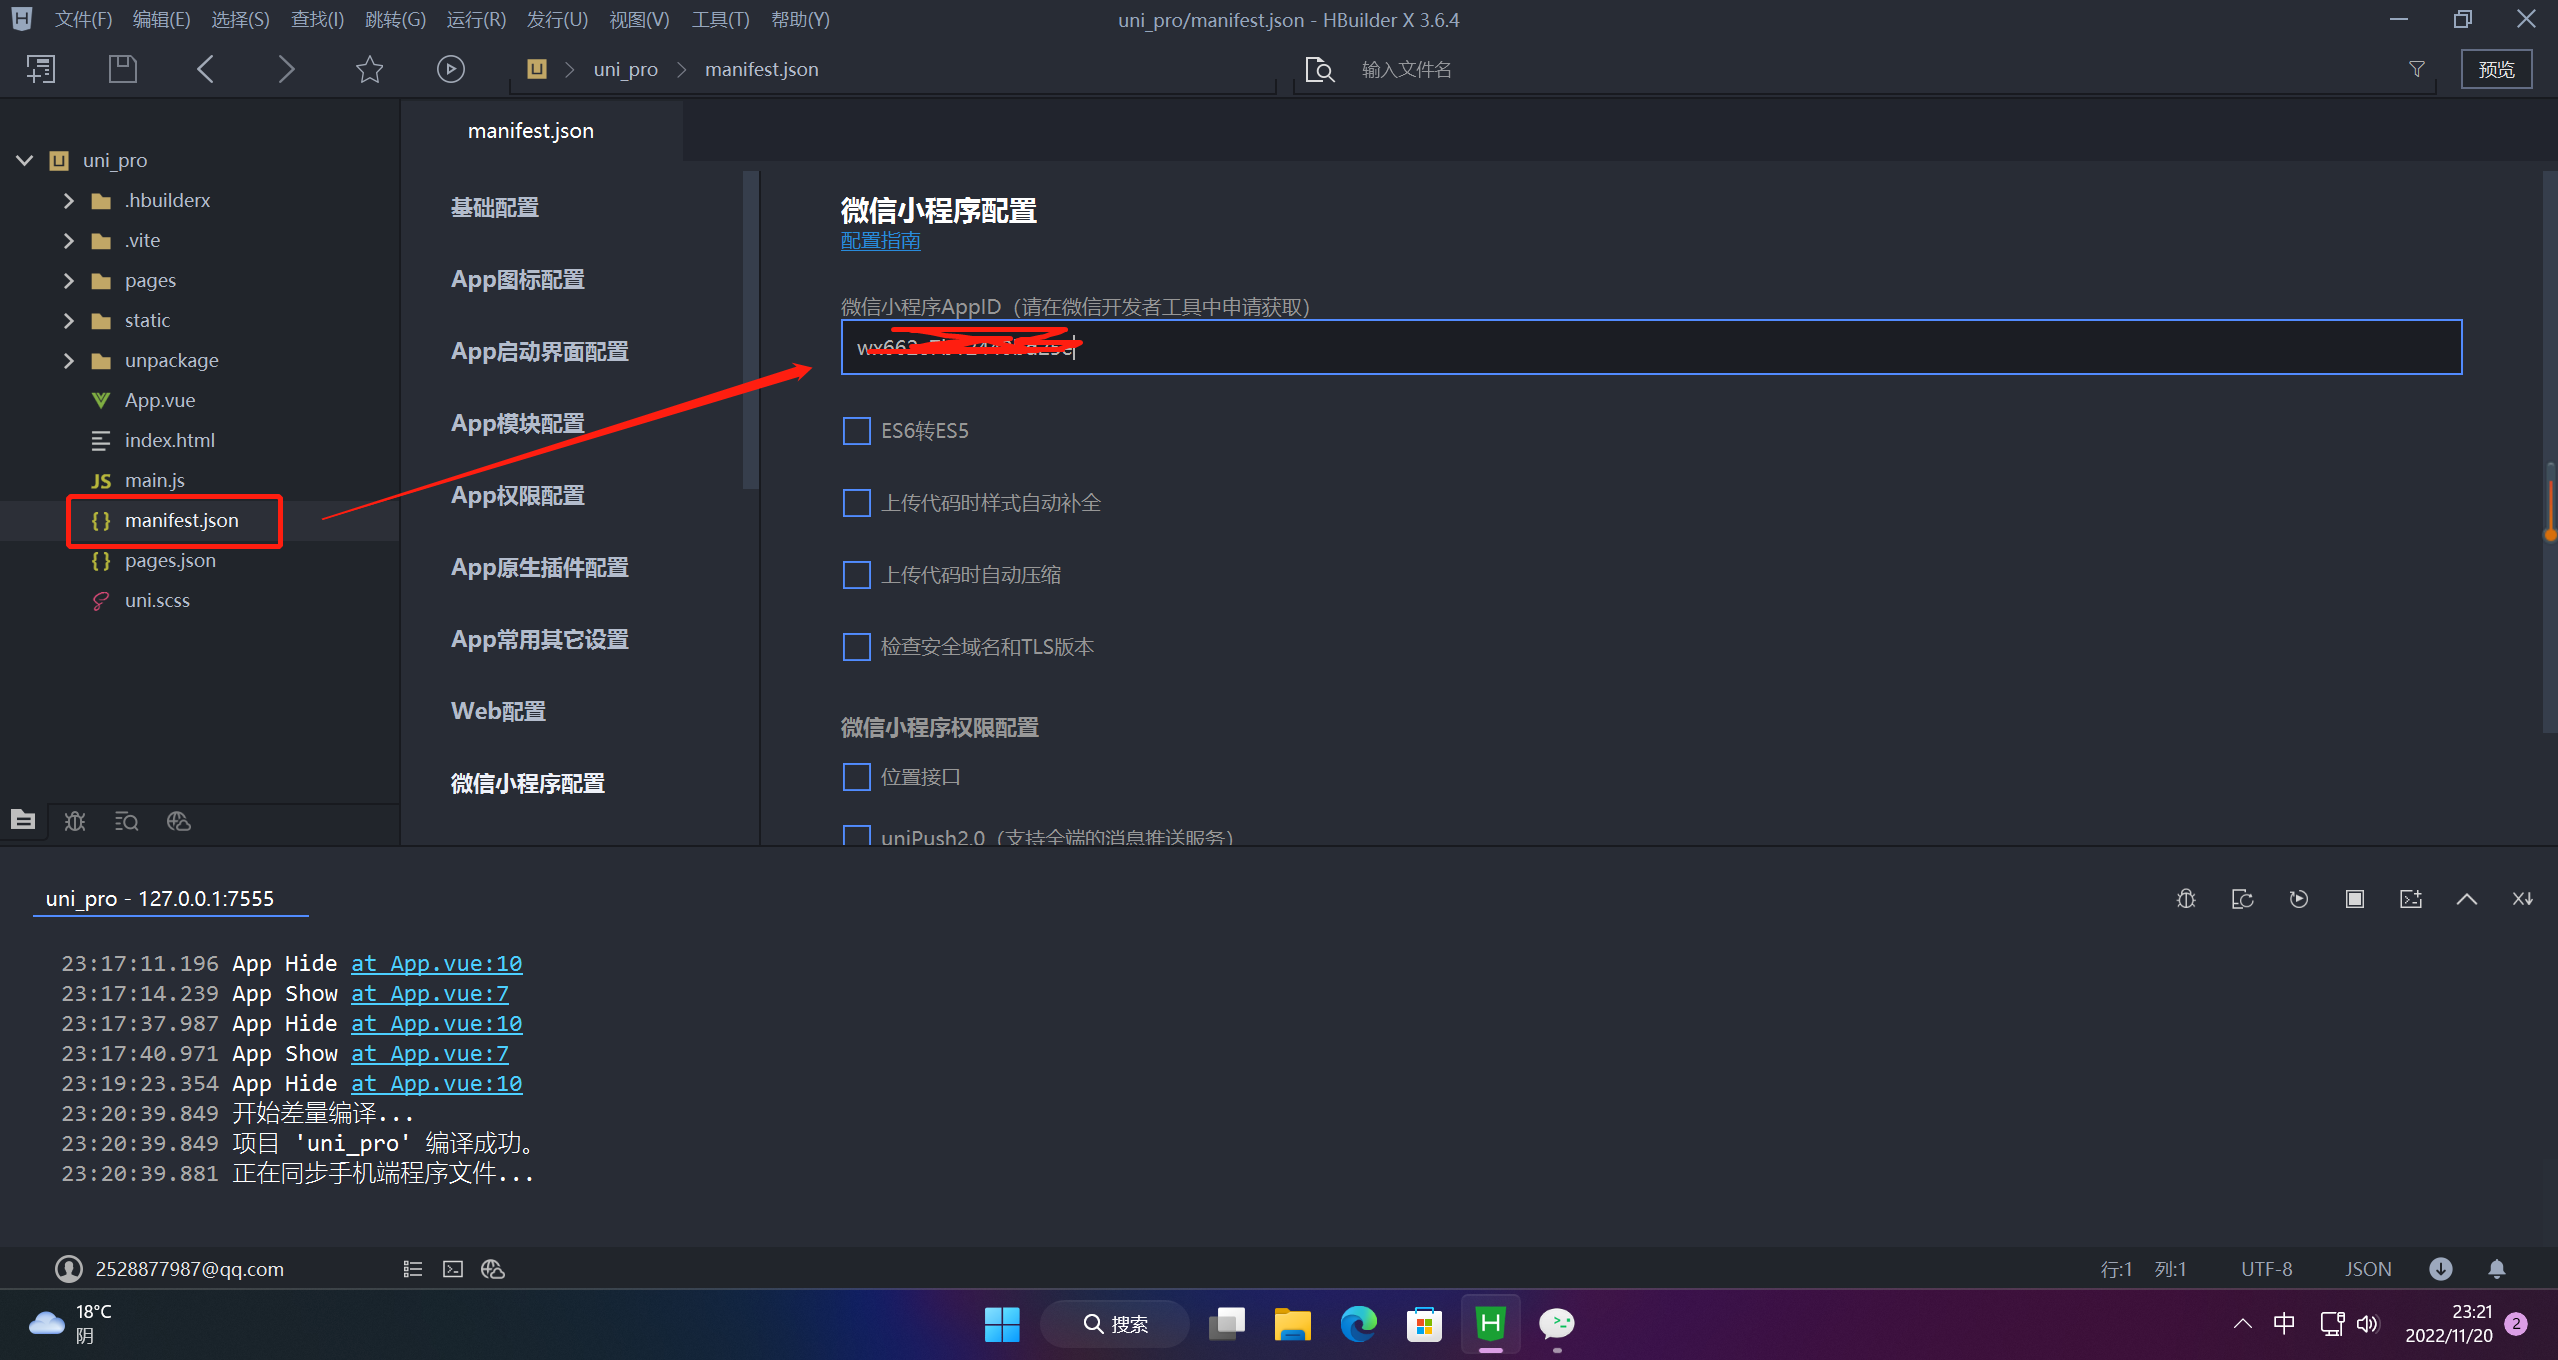The height and width of the screenshot is (1360, 2558).
Task: Open the 文件(F) menu
Action: point(83,19)
